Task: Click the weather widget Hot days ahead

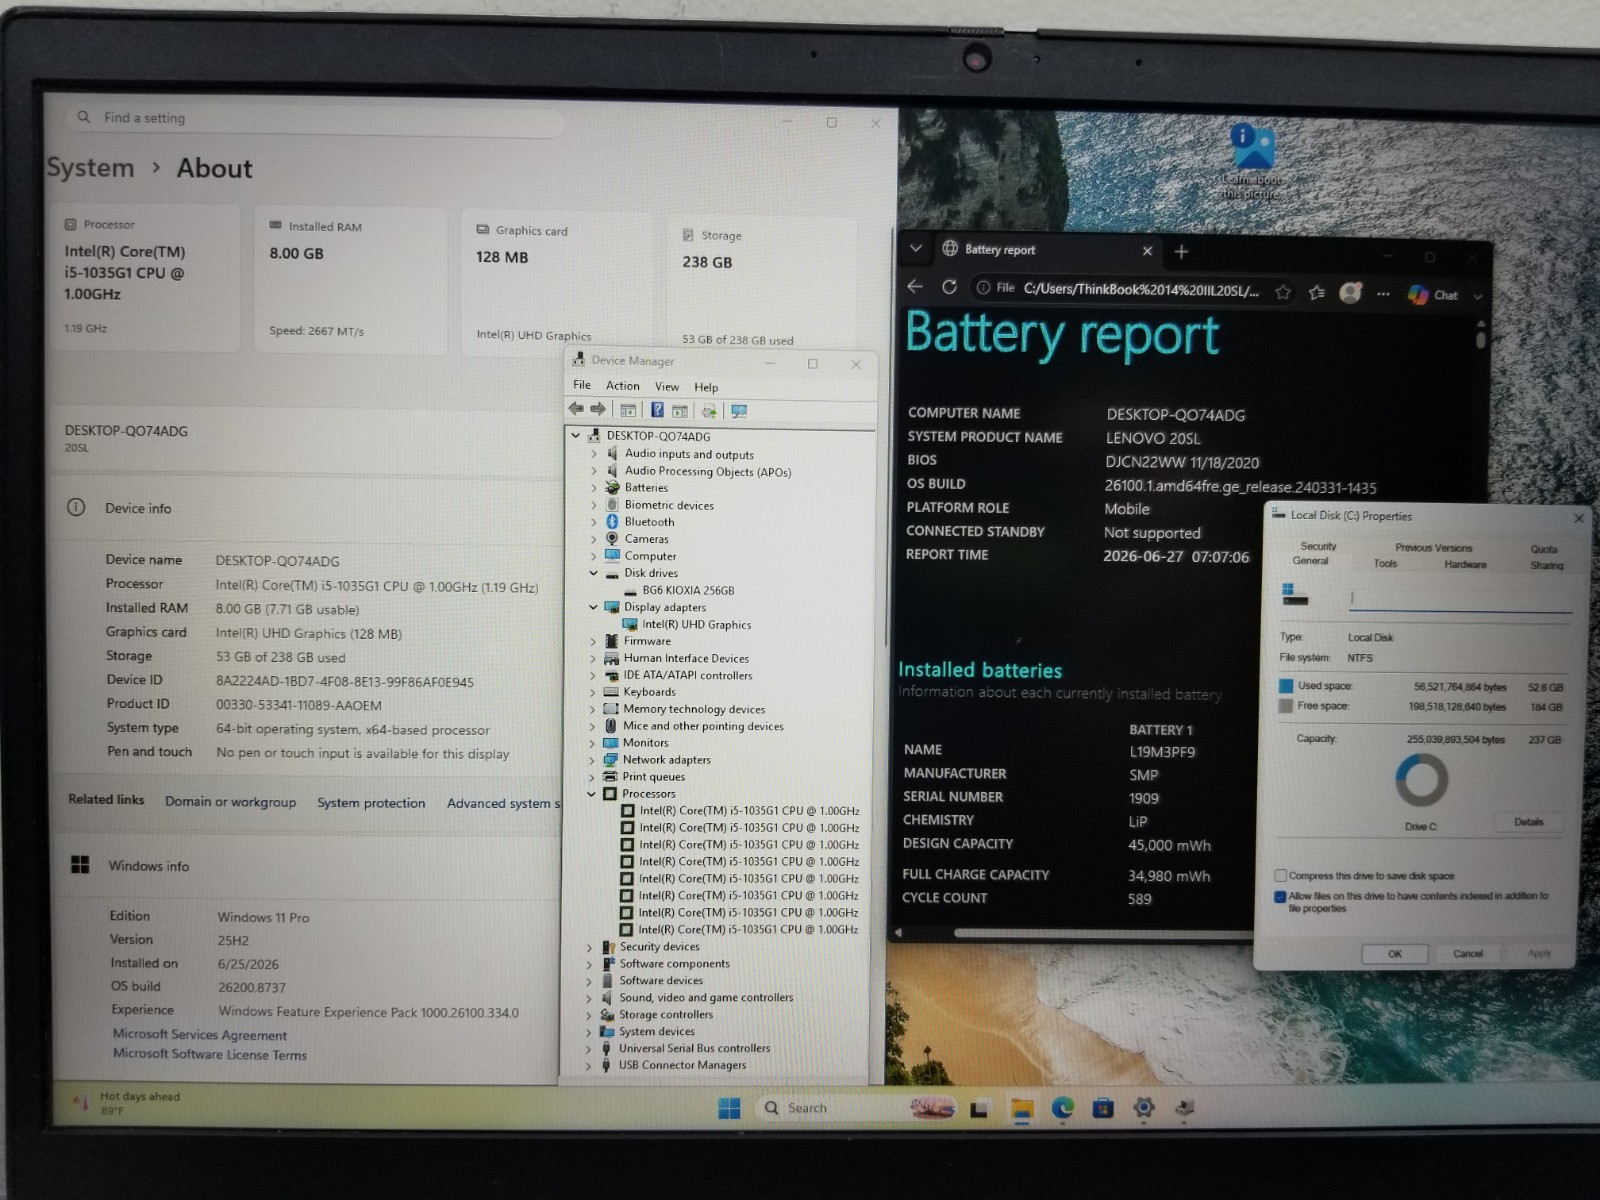Action: pos(128,1103)
